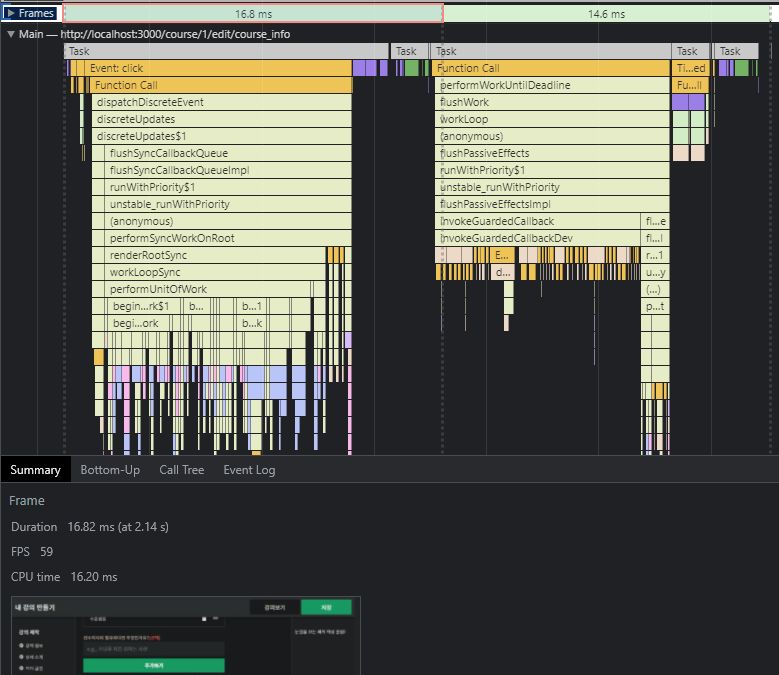This screenshot has width=779, height=675.
Task: Select the discreteUpdates$1 flame entry
Action: click(222, 136)
